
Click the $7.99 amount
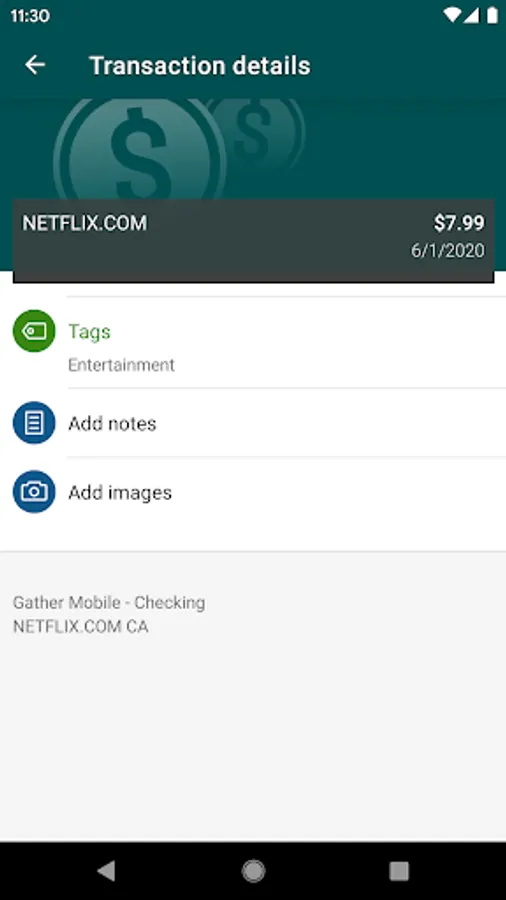(x=459, y=223)
